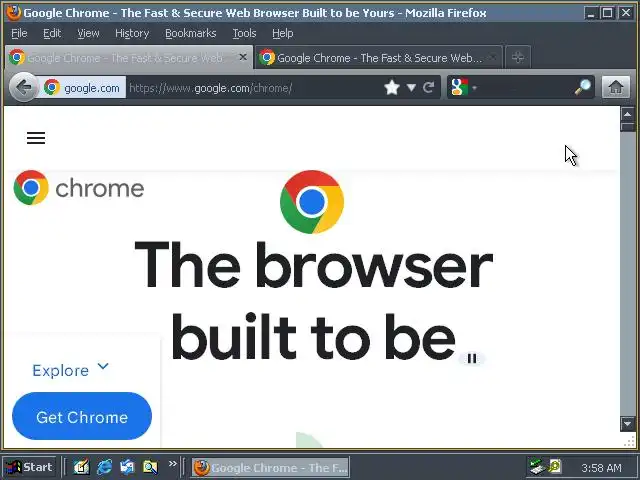640x480 pixels.
Task: Expand the quick launch overflow chevron
Action: [x=173, y=464]
